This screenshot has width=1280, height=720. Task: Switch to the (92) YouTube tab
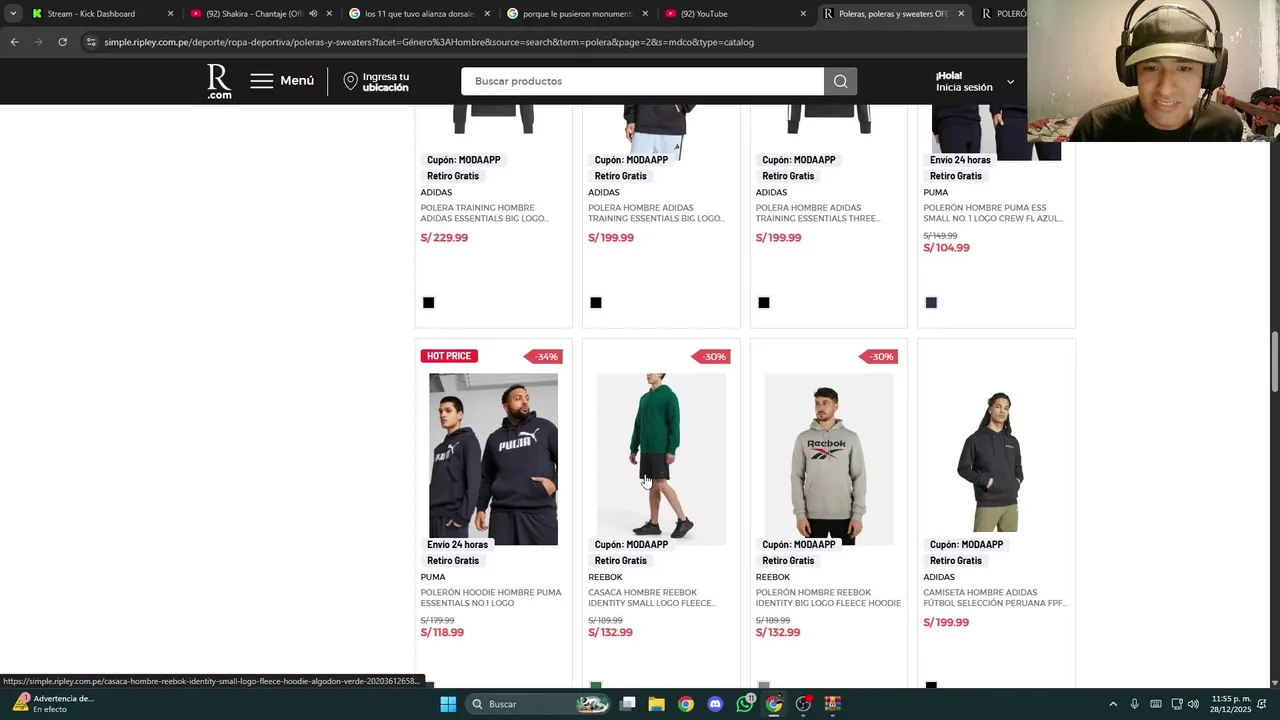tap(736, 14)
